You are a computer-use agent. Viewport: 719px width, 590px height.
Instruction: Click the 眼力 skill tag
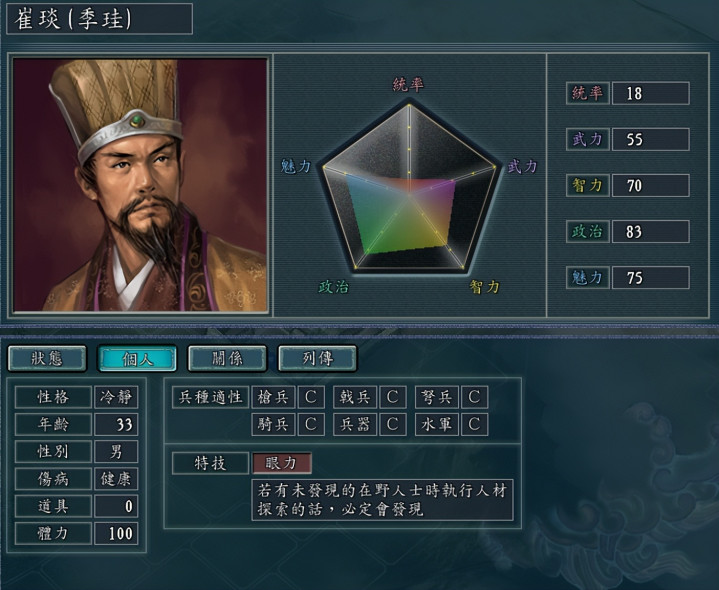pyautogui.click(x=282, y=463)
